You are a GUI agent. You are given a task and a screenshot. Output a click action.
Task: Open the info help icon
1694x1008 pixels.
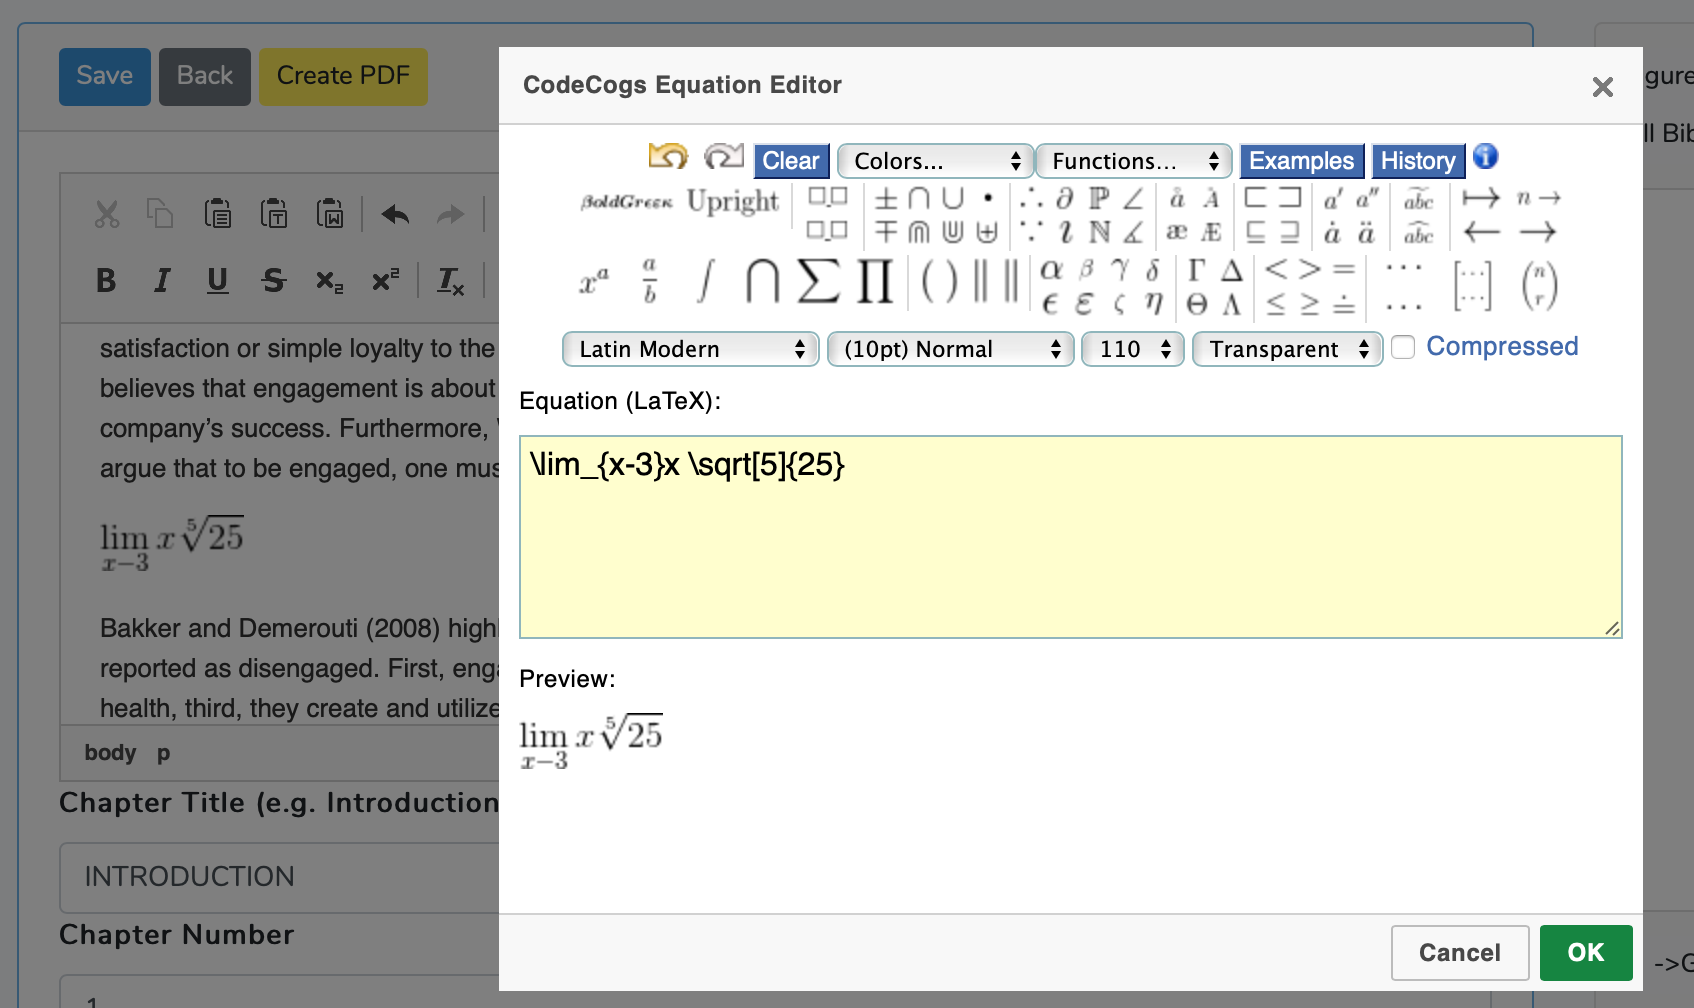tap(1485, 157)
